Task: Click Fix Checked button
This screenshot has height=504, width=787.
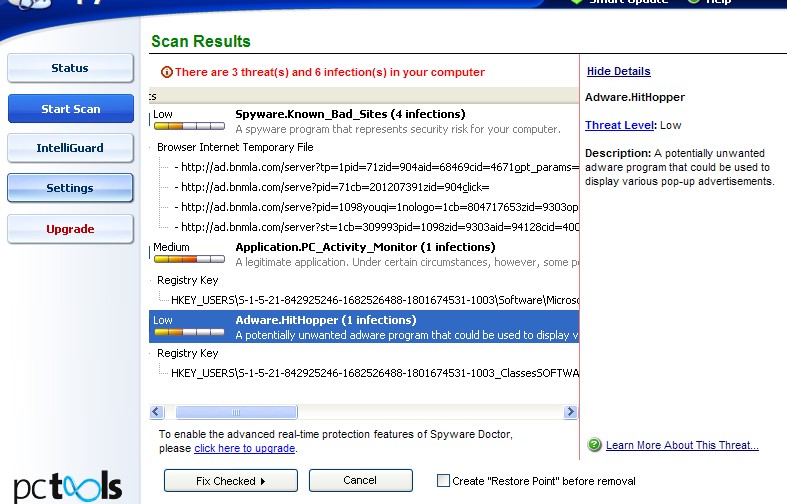Action: [231, 481]
